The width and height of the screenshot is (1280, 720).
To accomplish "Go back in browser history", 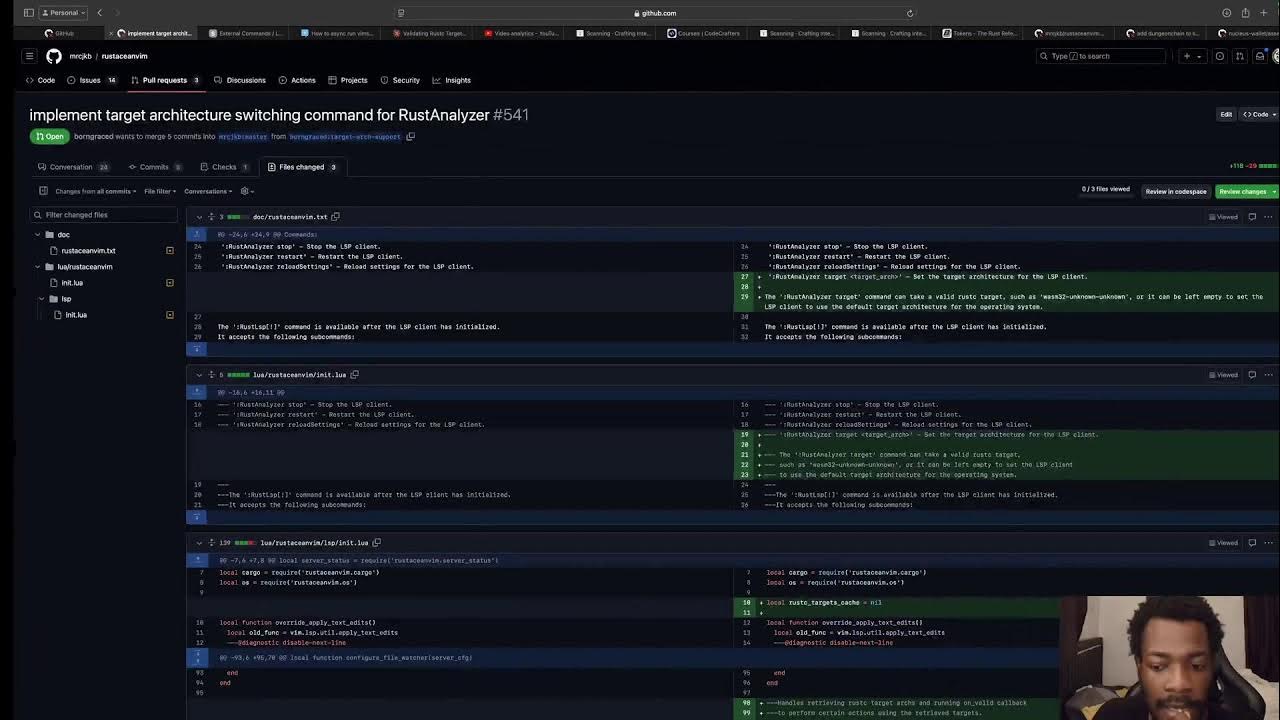I will (99, 13).
